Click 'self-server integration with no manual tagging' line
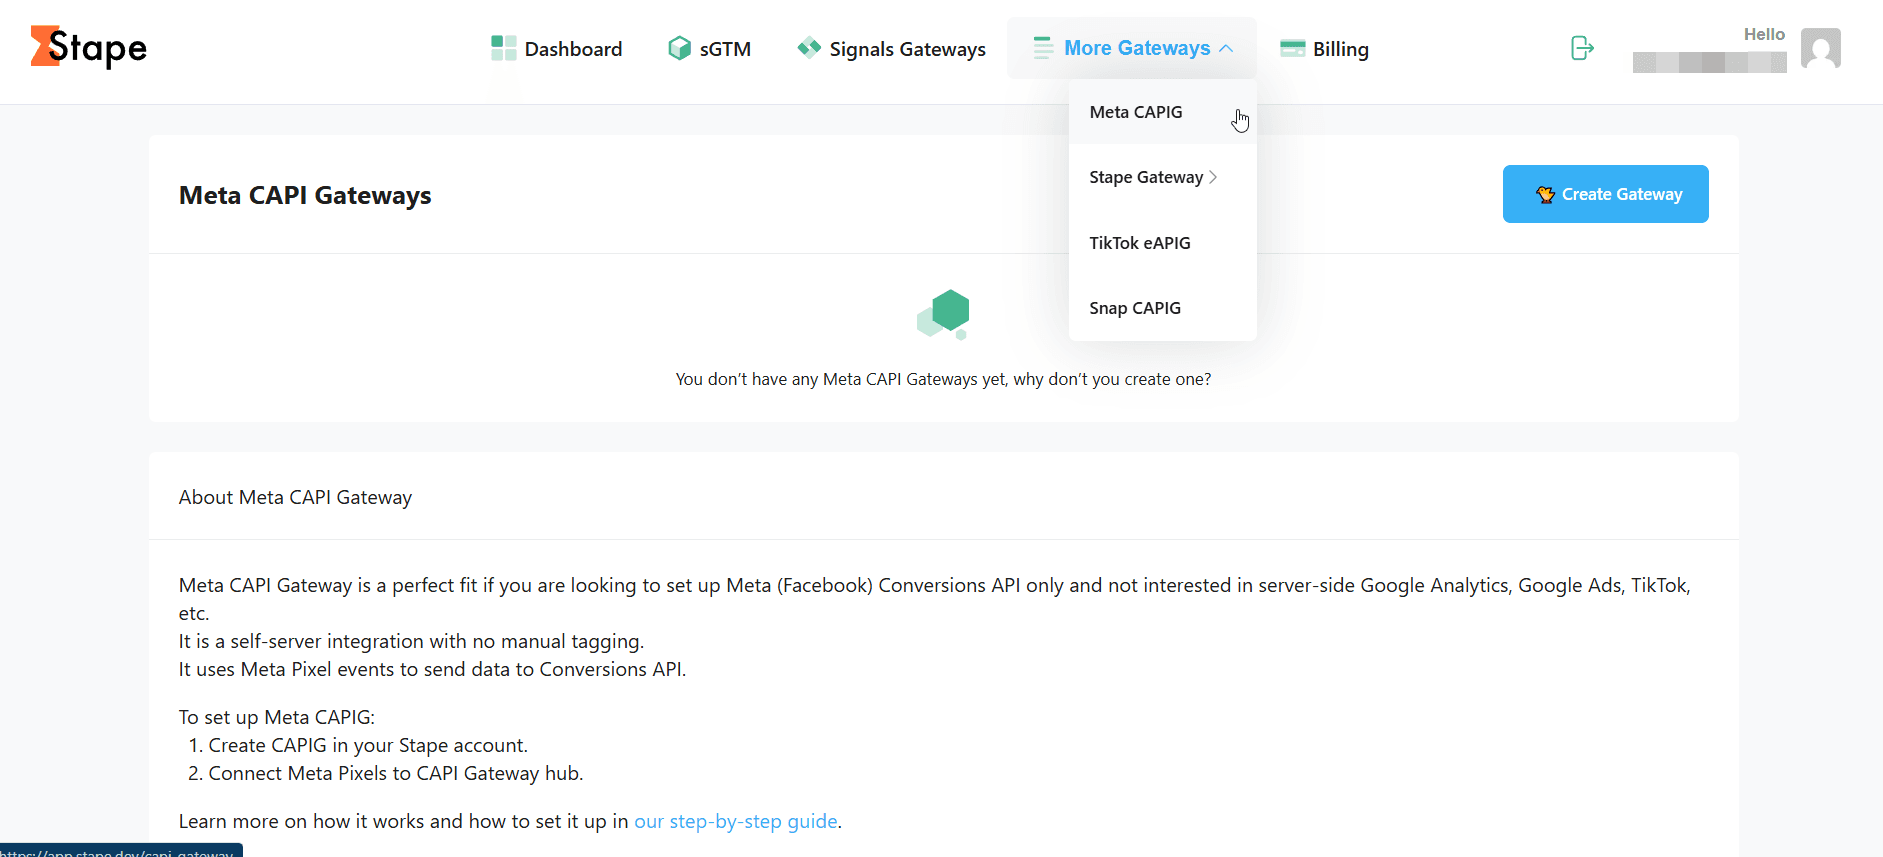Image resolution: width=1883 pixels, height=857 pixels. click(x=411, y=641)
